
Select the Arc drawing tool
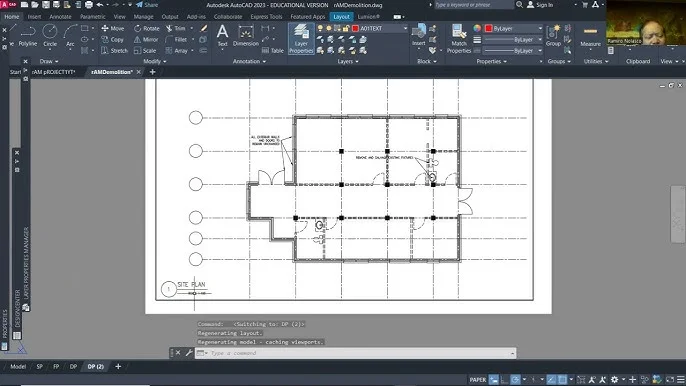(70, 35)
